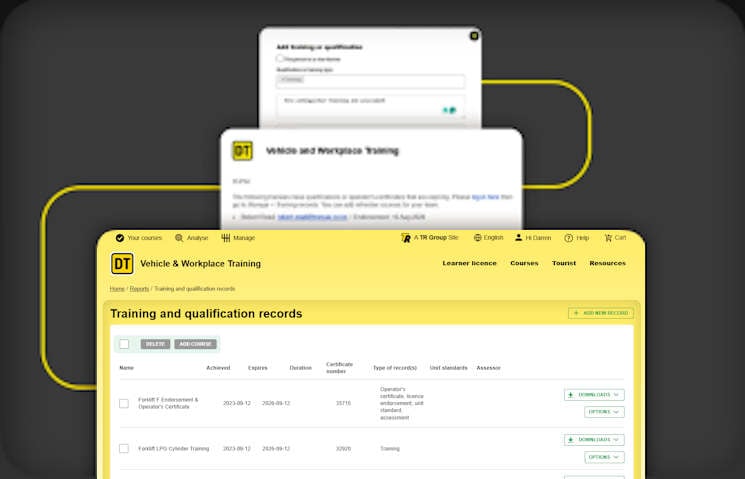The width and height of the screenshot is (745, 479).
Task: Close the Add training or qualification dialog
Action: tap(474, 36)
